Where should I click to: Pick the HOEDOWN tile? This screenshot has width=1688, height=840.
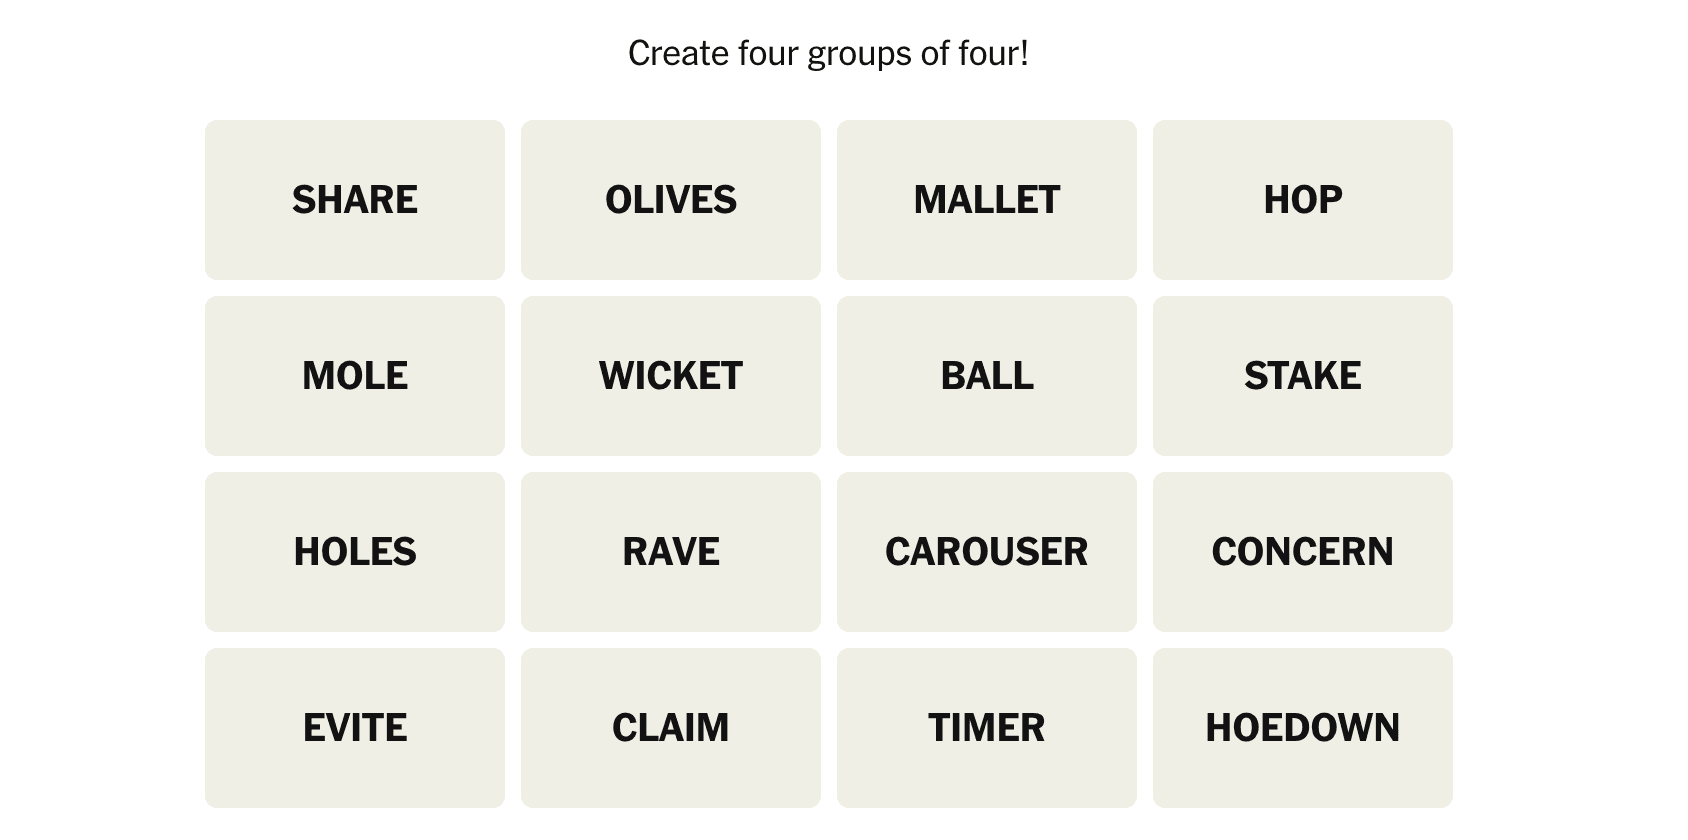[x=1302, y=728]
